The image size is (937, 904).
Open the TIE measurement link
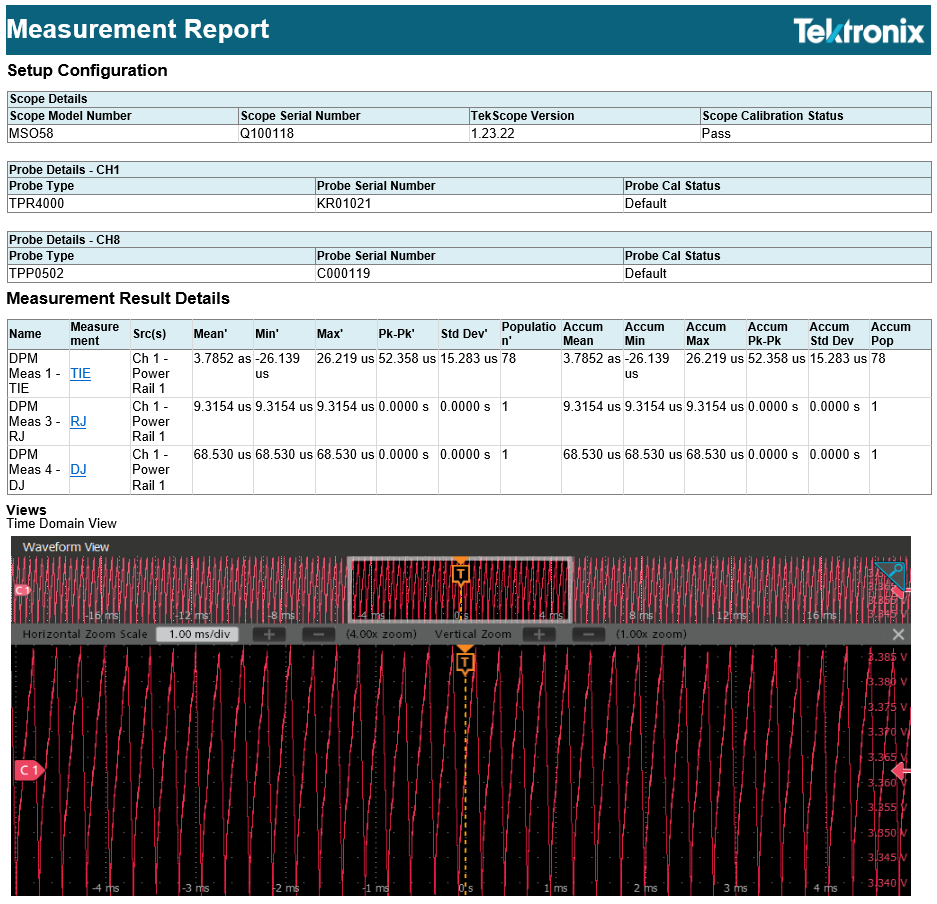80,374
